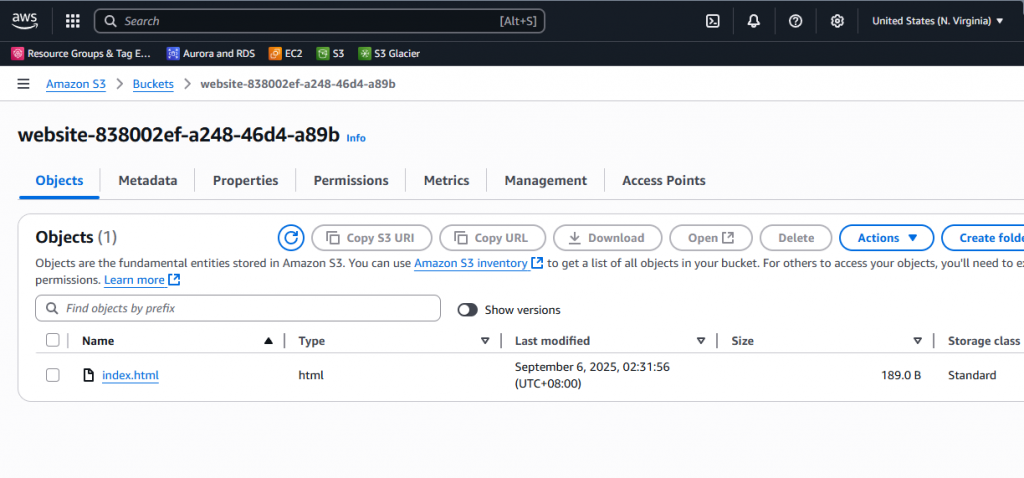Click the Create folder button
Screen dimensions: 1024x478
[983, 238]
